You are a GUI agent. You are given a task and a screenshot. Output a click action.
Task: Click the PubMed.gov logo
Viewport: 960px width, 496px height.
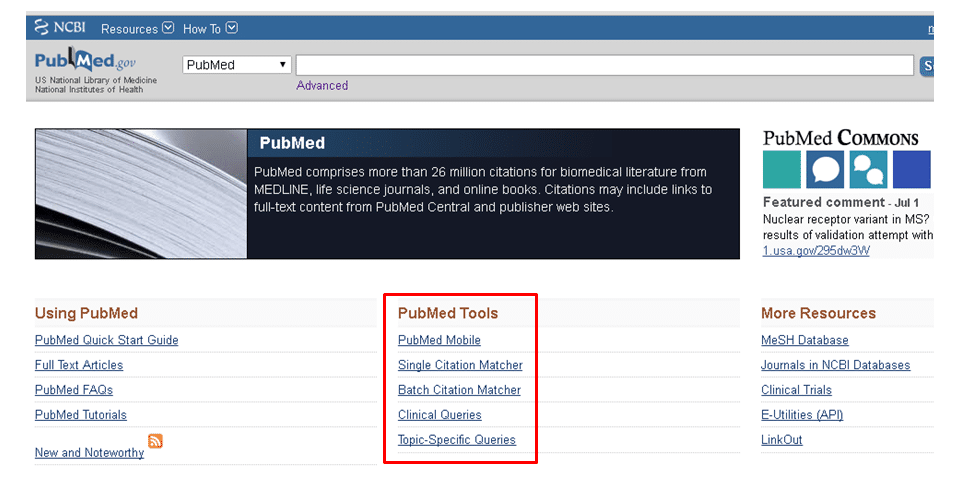[x=85, y=61]
